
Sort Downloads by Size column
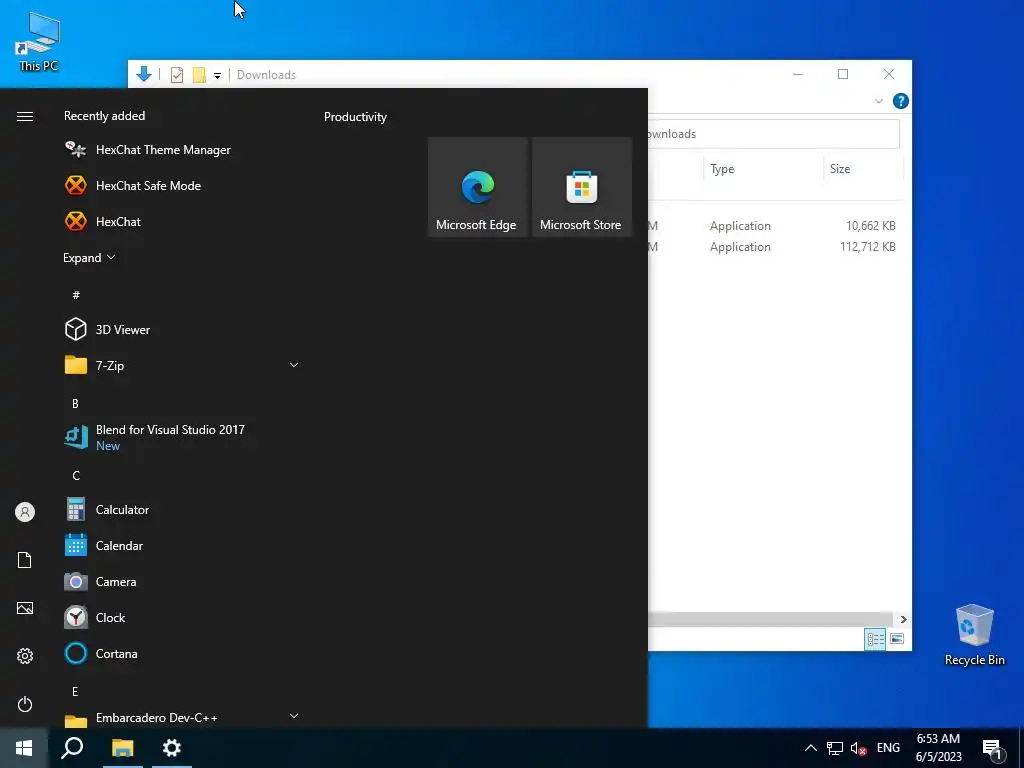point(863,169)
